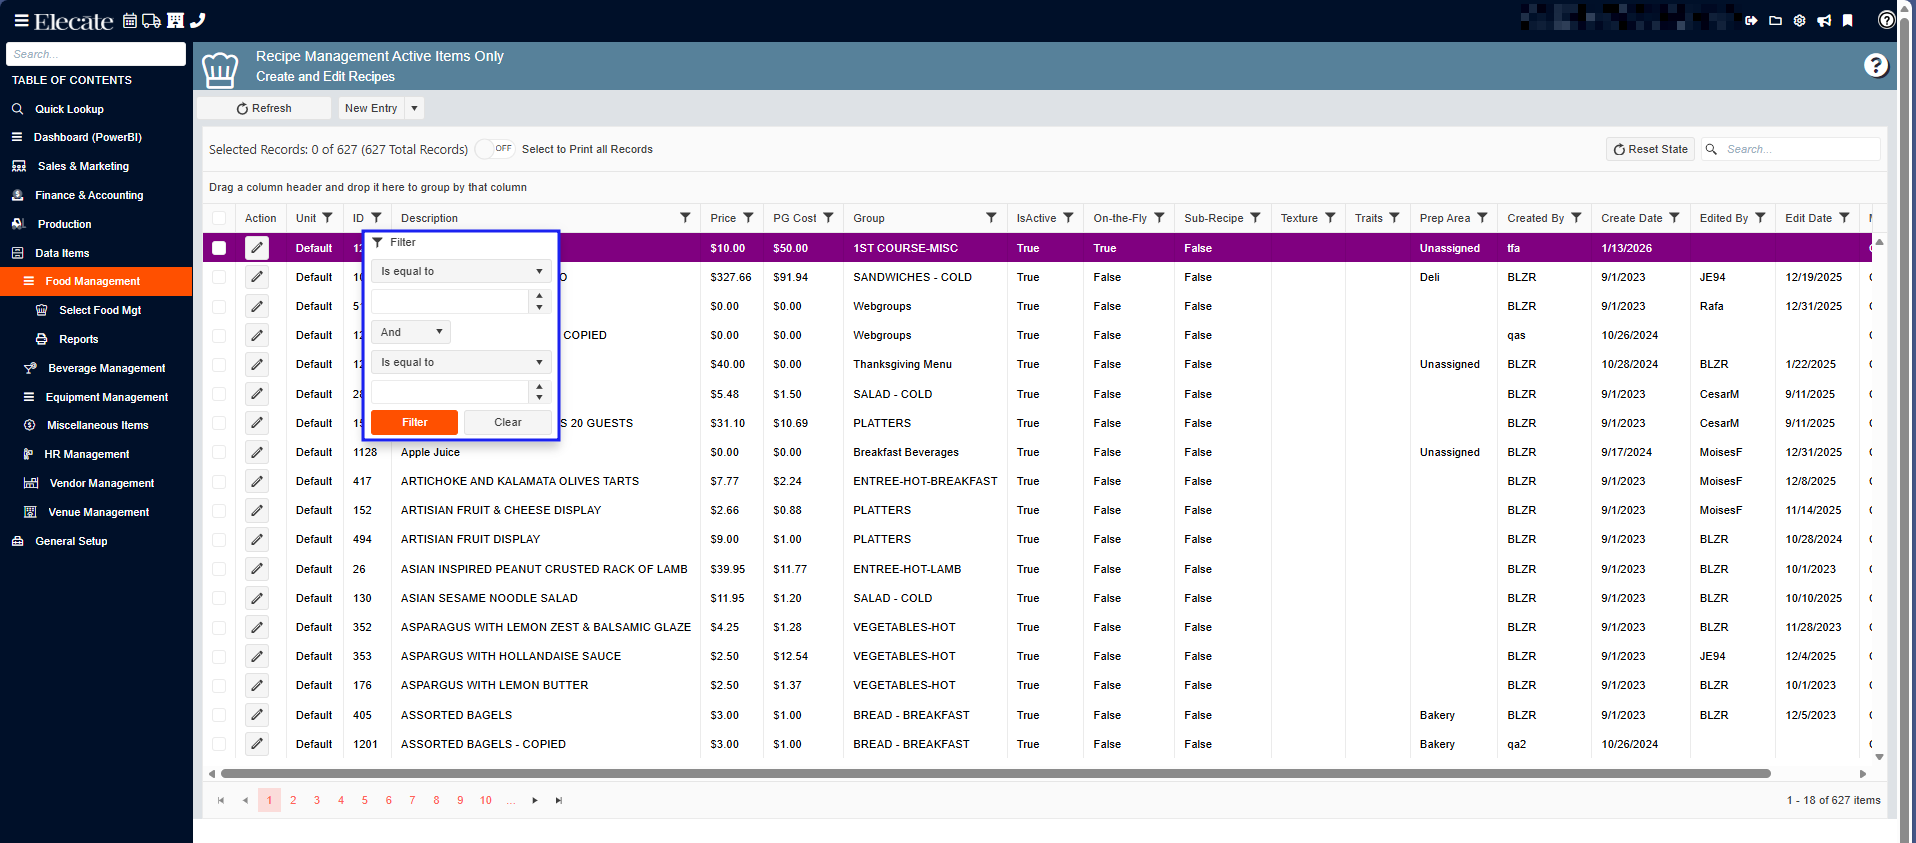Click the orange Filter button
Image resolution: width=1916 pixels, height=843 pixels.
coord(414,423)
